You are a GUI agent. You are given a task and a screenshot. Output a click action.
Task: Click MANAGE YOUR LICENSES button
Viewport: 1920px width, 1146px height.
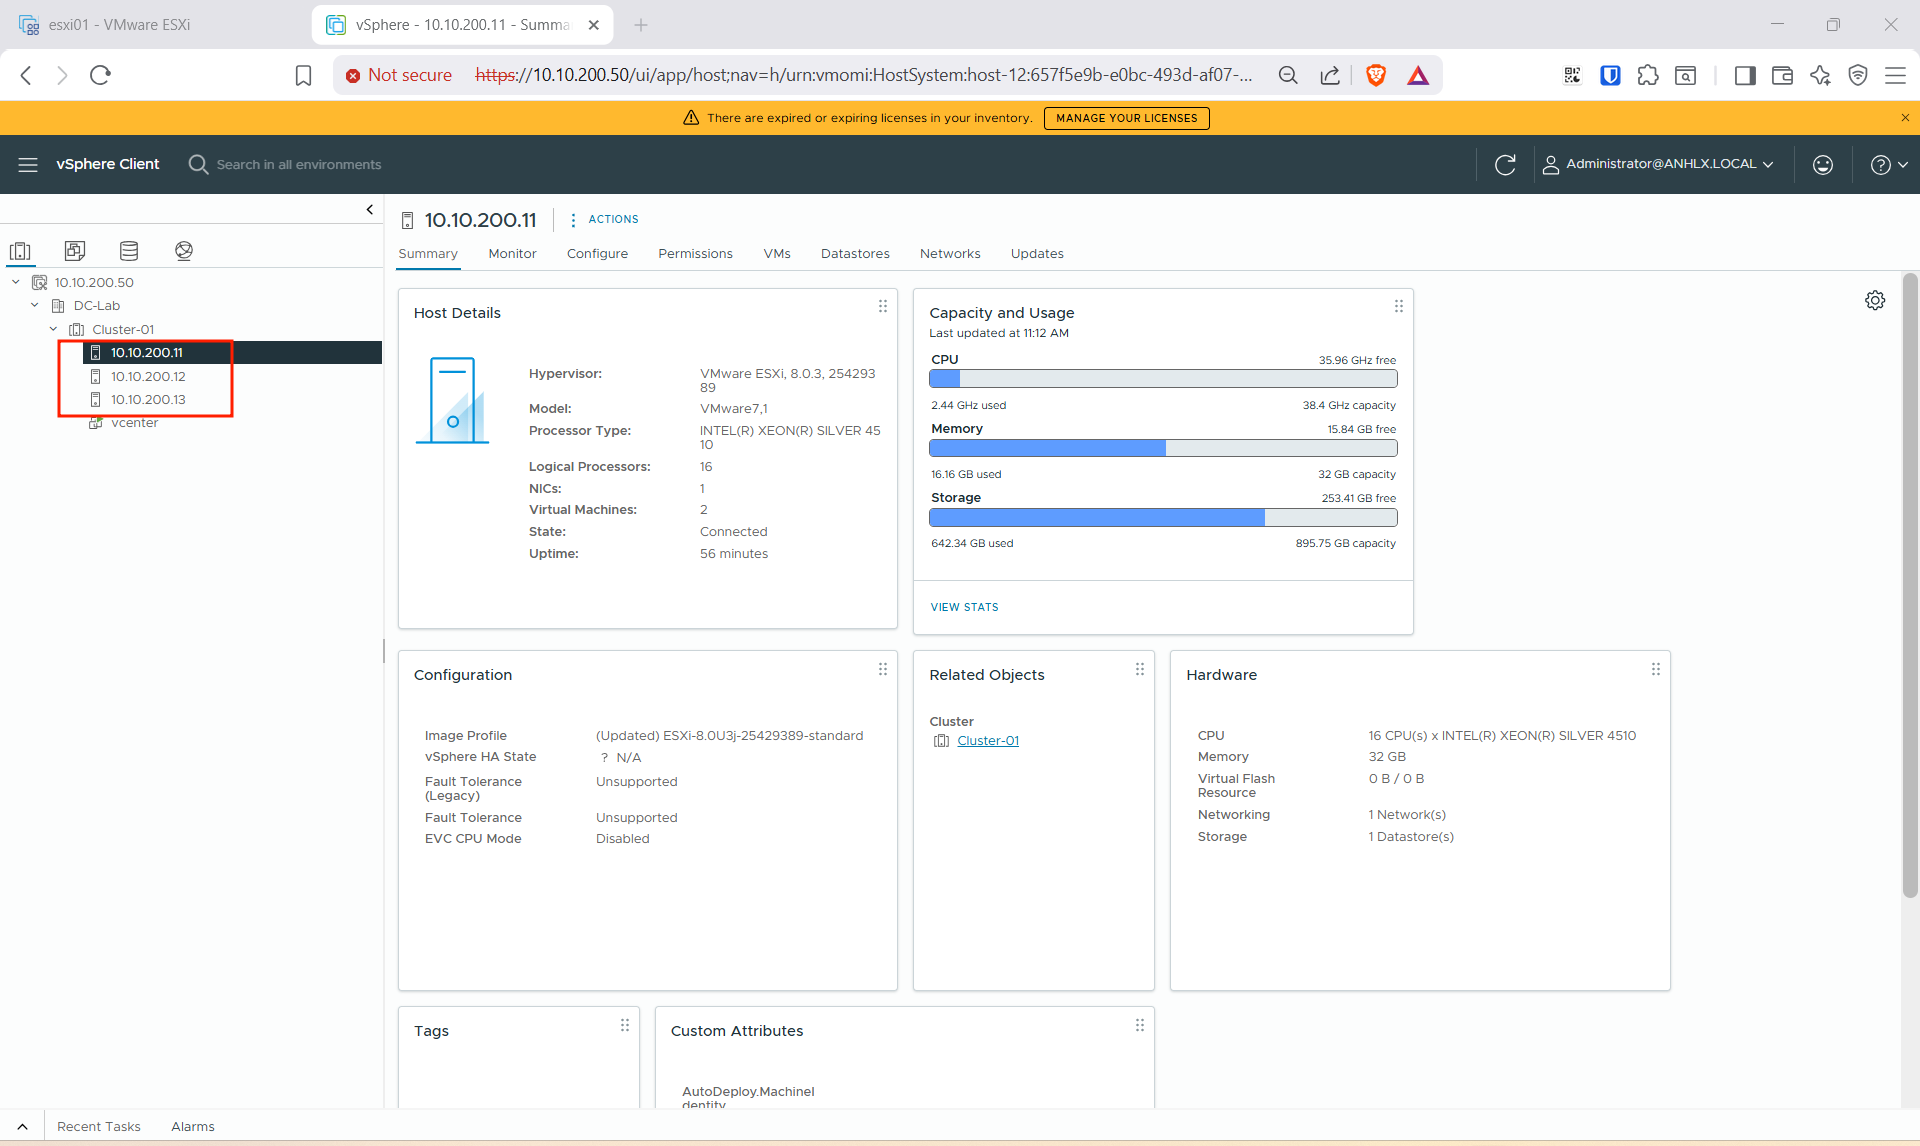pos(1126,118)
